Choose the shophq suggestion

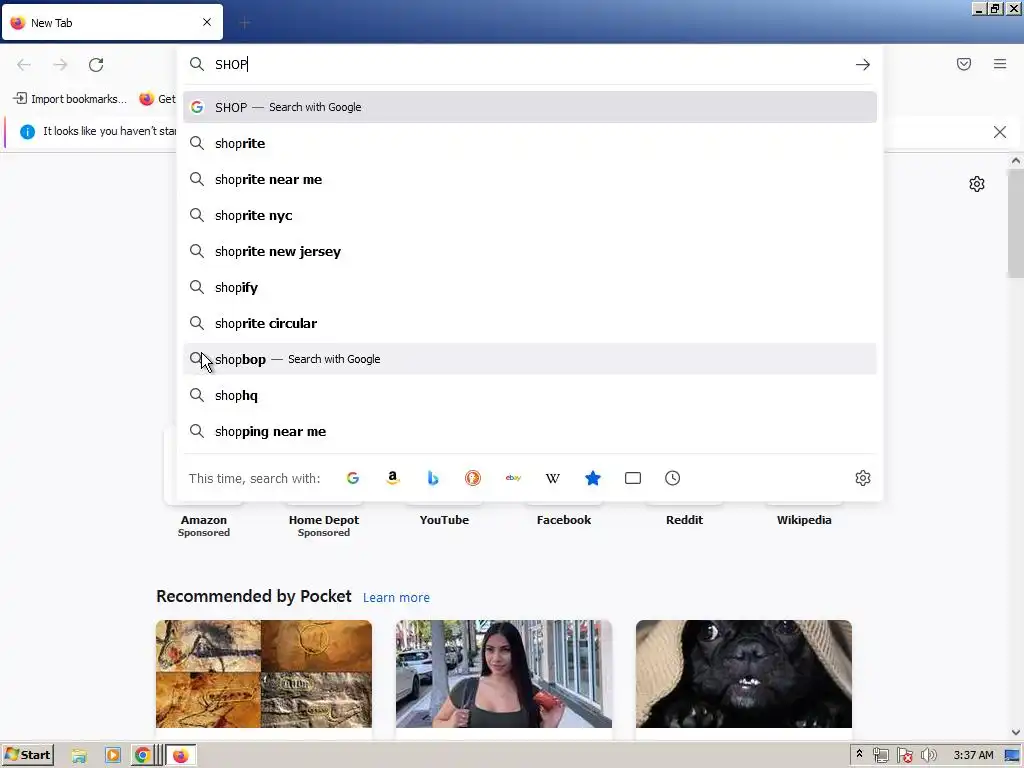530,395
